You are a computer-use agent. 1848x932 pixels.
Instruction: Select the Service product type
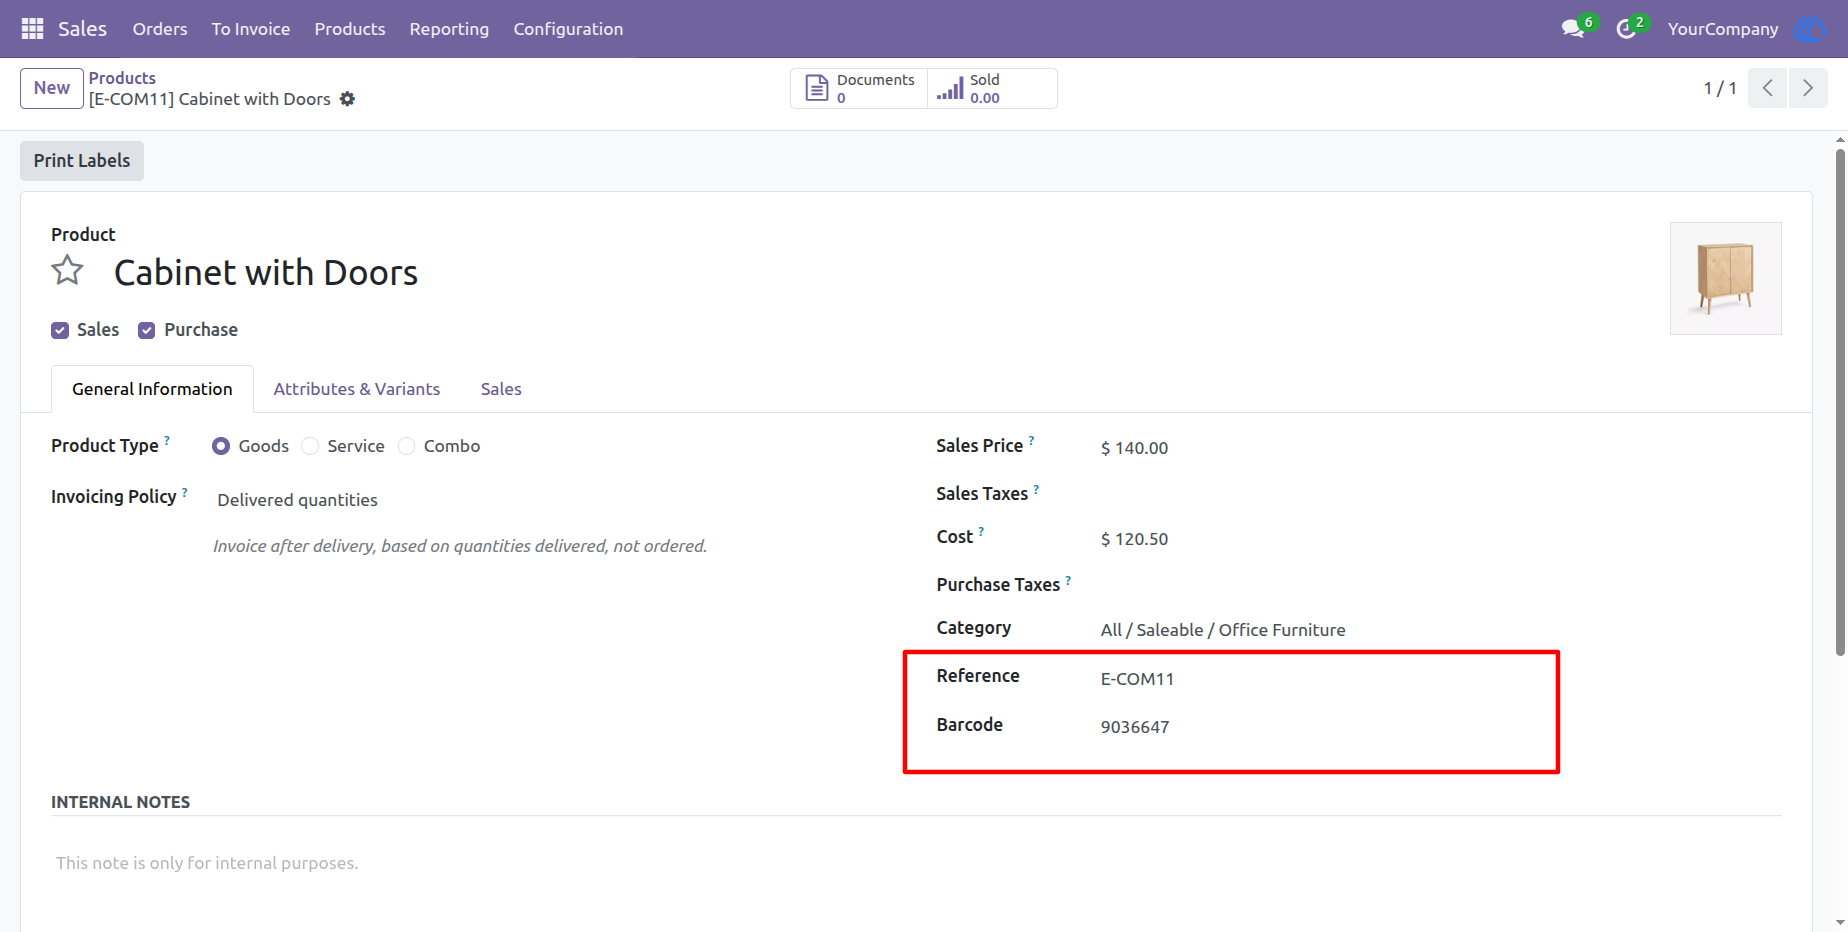(310, 446)
